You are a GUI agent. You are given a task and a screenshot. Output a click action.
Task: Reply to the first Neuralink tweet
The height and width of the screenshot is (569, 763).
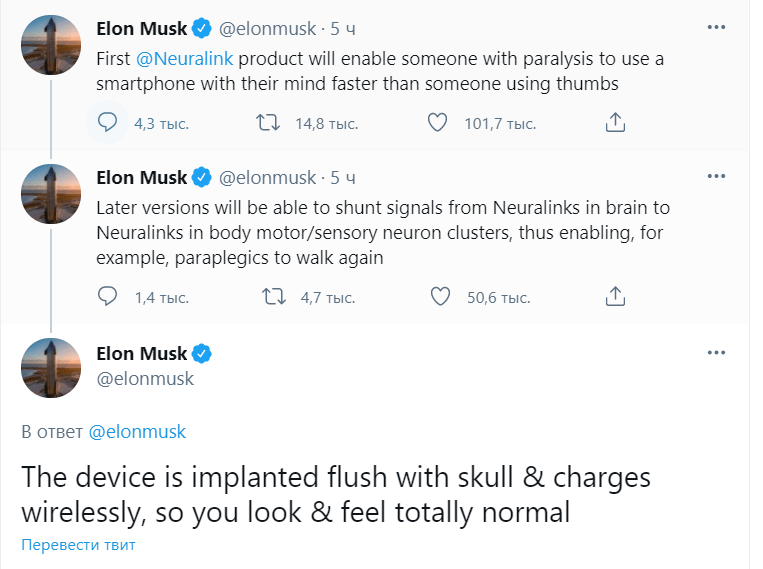point(108,123)
